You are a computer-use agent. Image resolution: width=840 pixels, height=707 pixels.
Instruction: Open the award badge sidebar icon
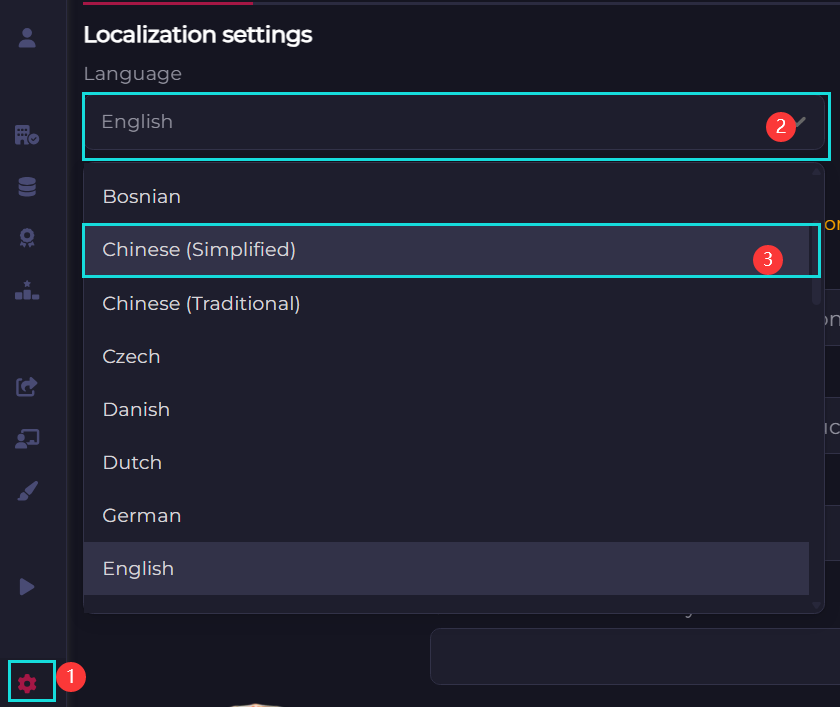click(x=27, y=238)
